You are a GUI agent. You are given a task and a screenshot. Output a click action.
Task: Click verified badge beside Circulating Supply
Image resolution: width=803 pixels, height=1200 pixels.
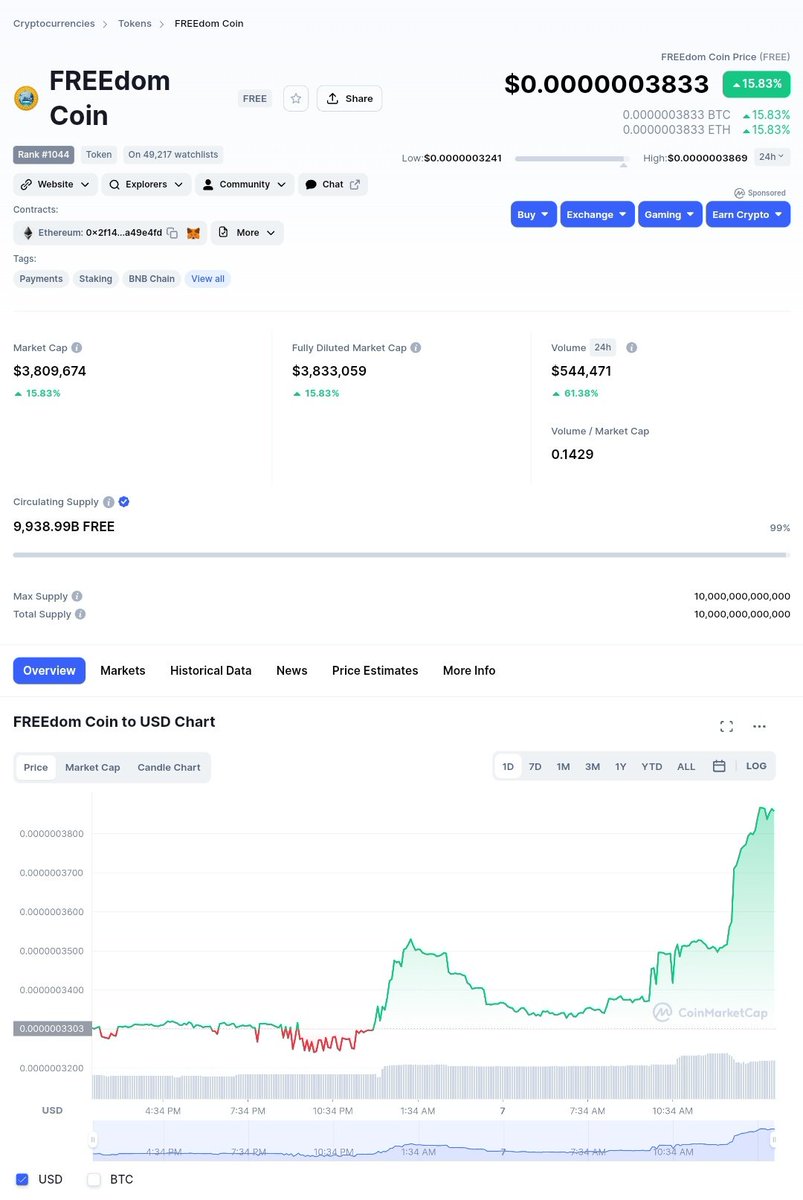124,502
